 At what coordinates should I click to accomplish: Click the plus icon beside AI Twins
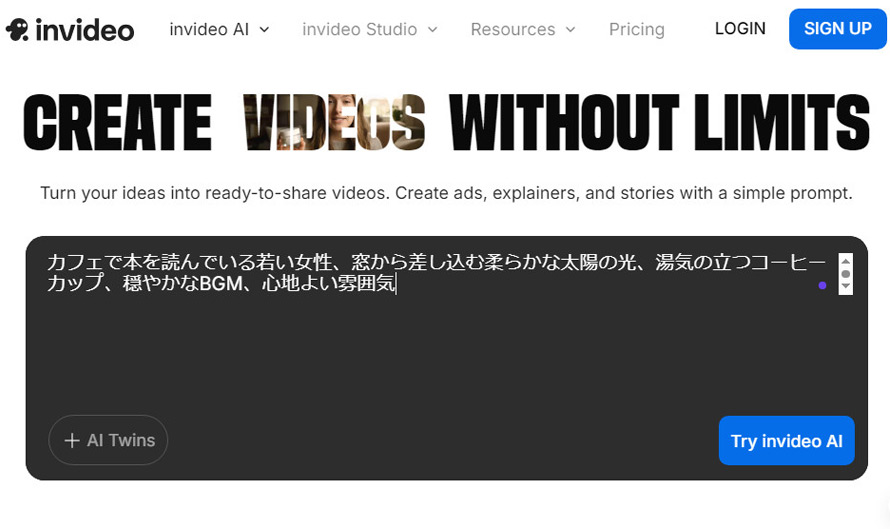pyautogui.click(x=72, y=440)
